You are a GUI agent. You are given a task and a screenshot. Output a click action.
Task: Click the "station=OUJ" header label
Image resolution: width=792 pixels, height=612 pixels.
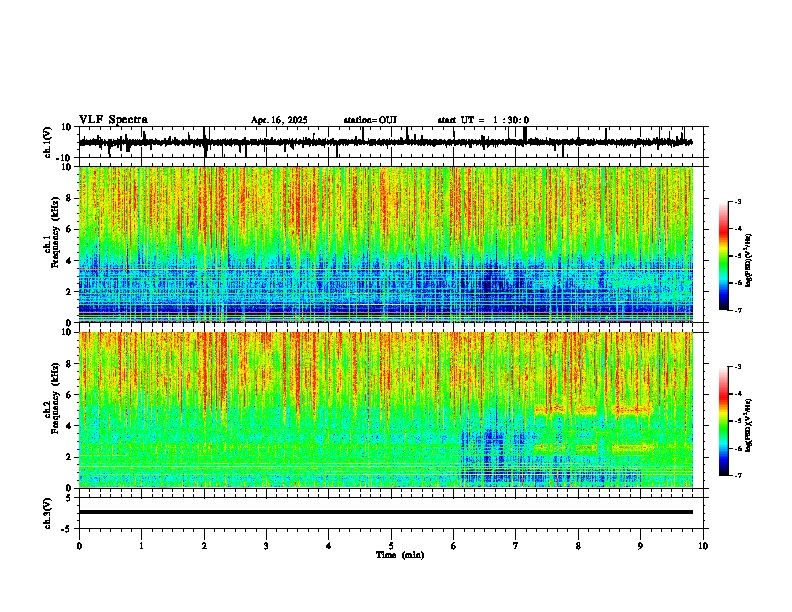tap(370, 120)
